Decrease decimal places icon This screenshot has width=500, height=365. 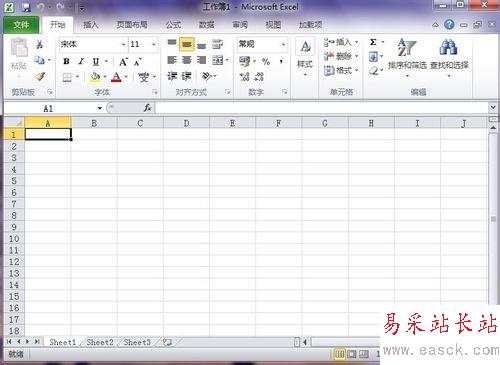tap(259, 77)
